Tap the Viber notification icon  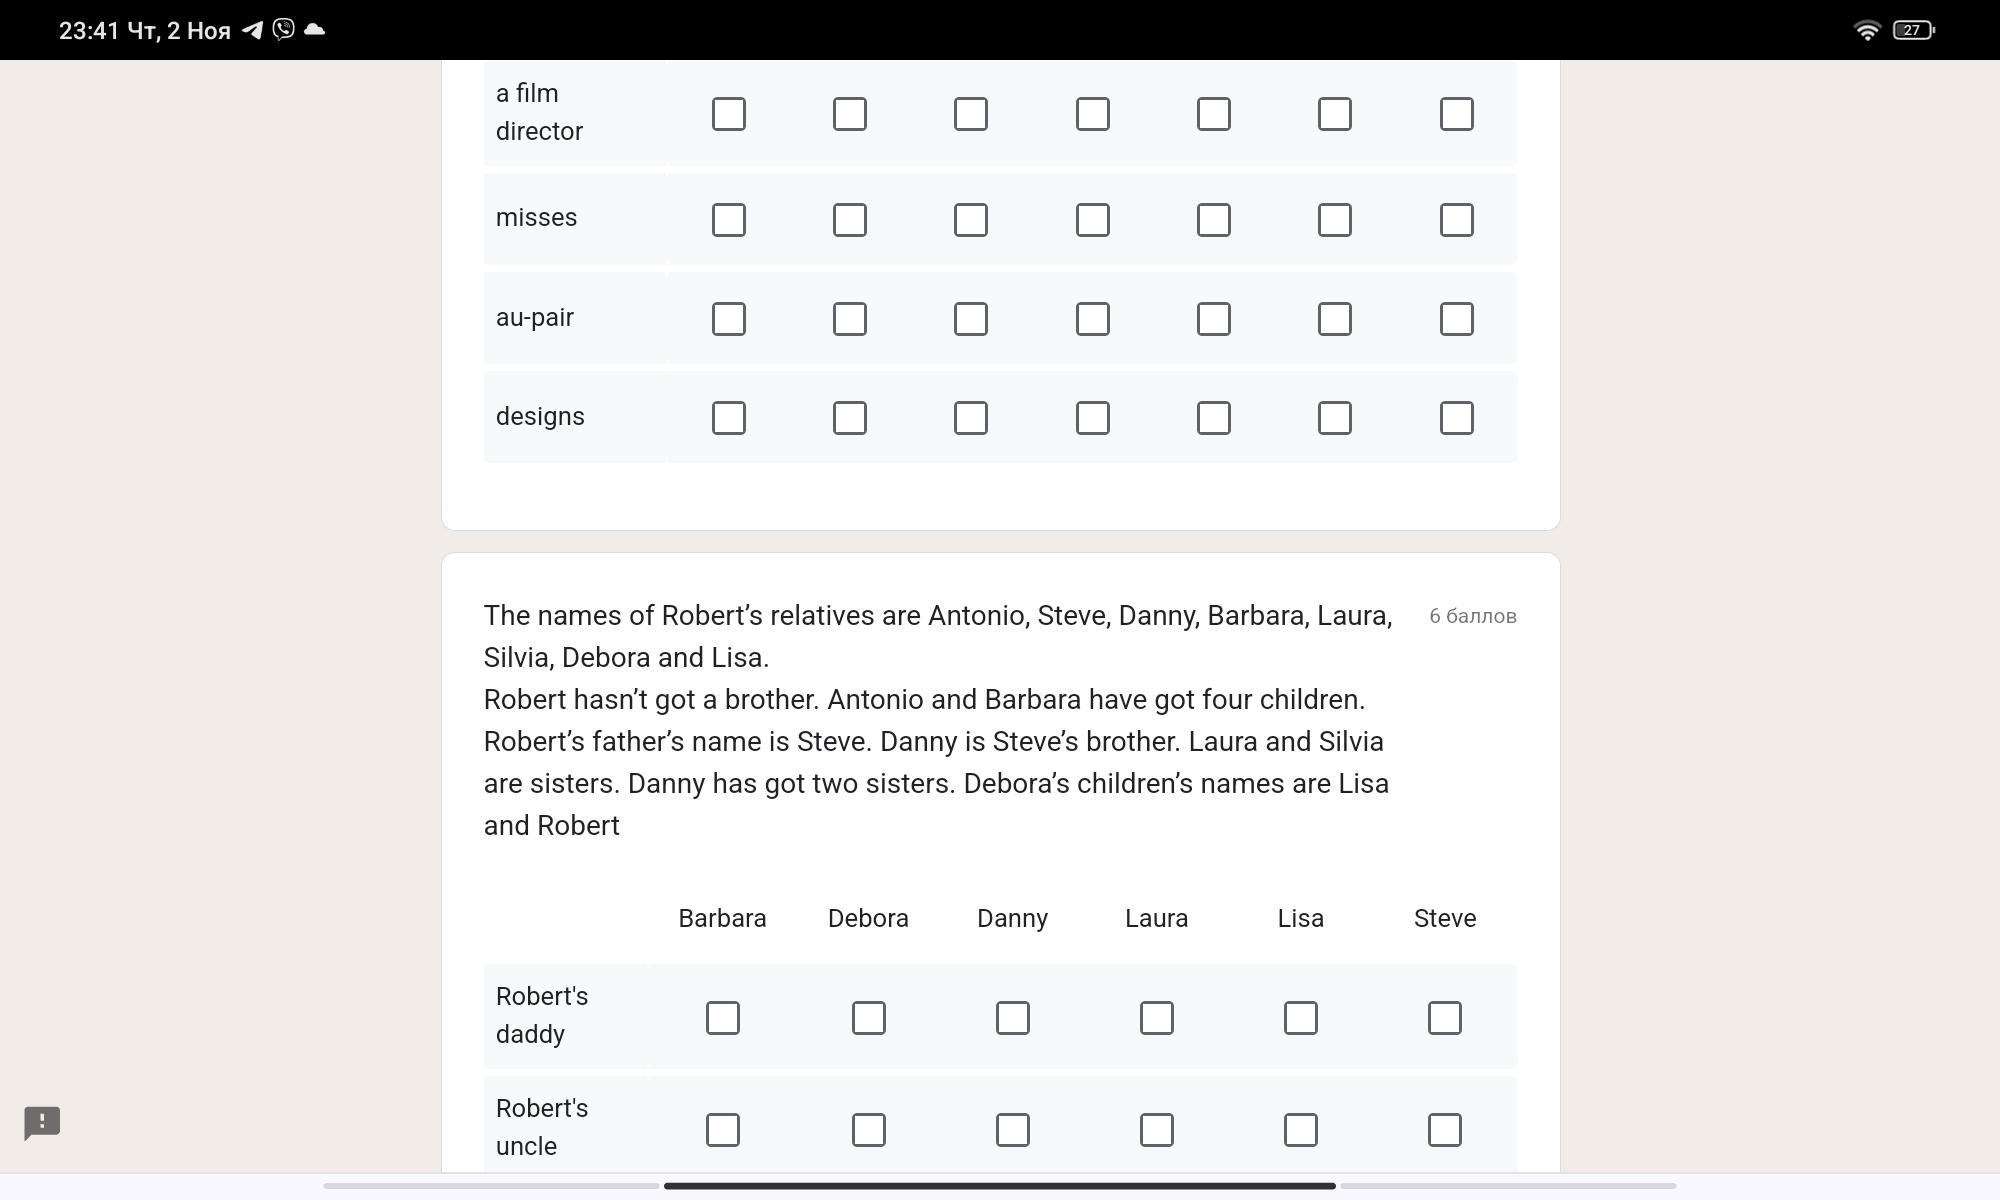(284, 29)
